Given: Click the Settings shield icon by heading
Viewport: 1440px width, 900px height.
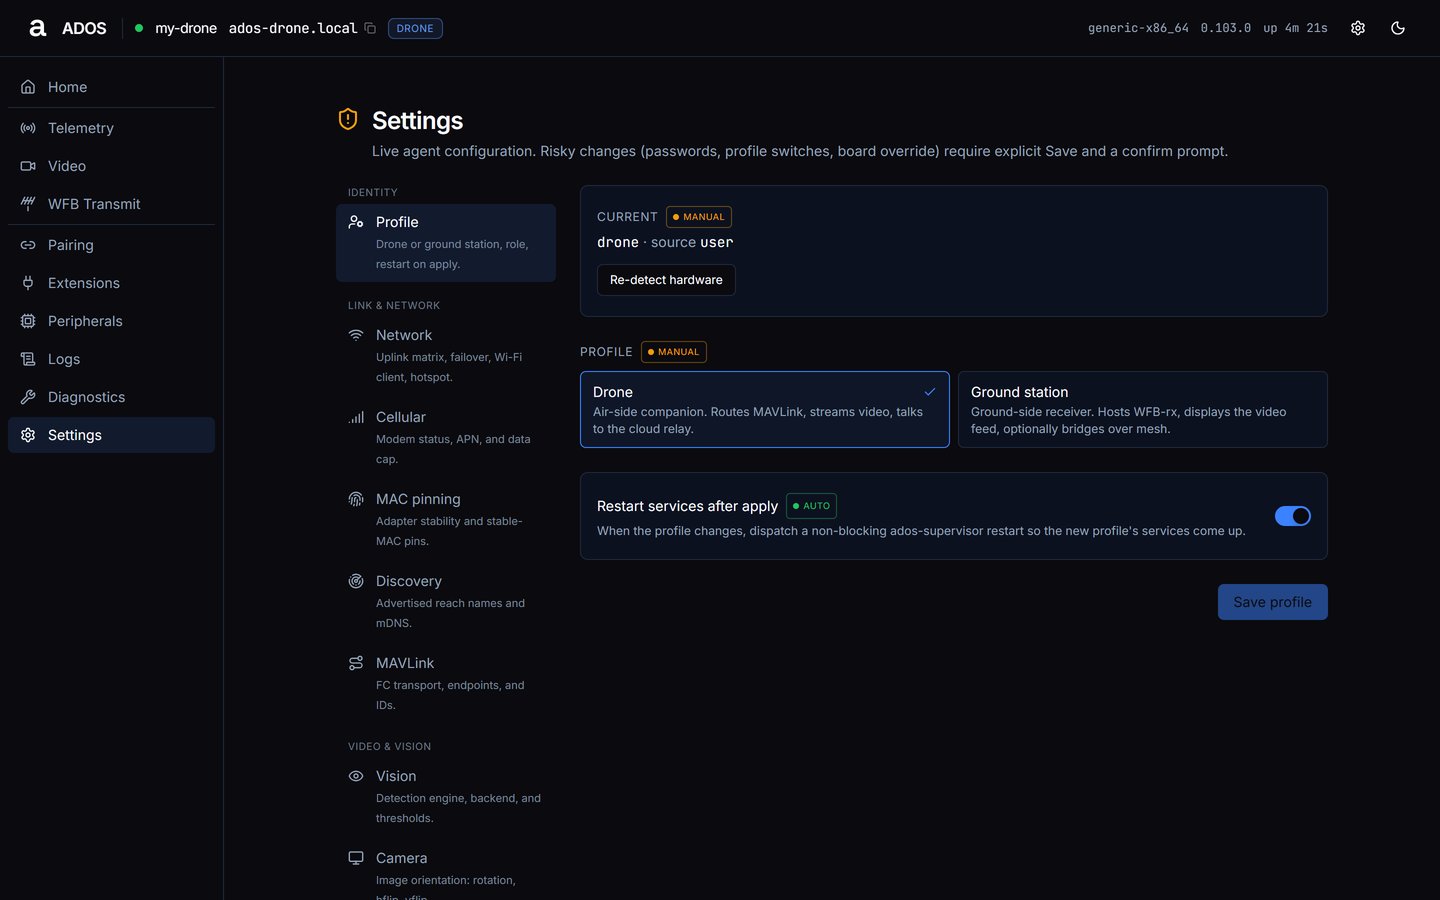Looking at the screenshot, I should coord(348,119).
